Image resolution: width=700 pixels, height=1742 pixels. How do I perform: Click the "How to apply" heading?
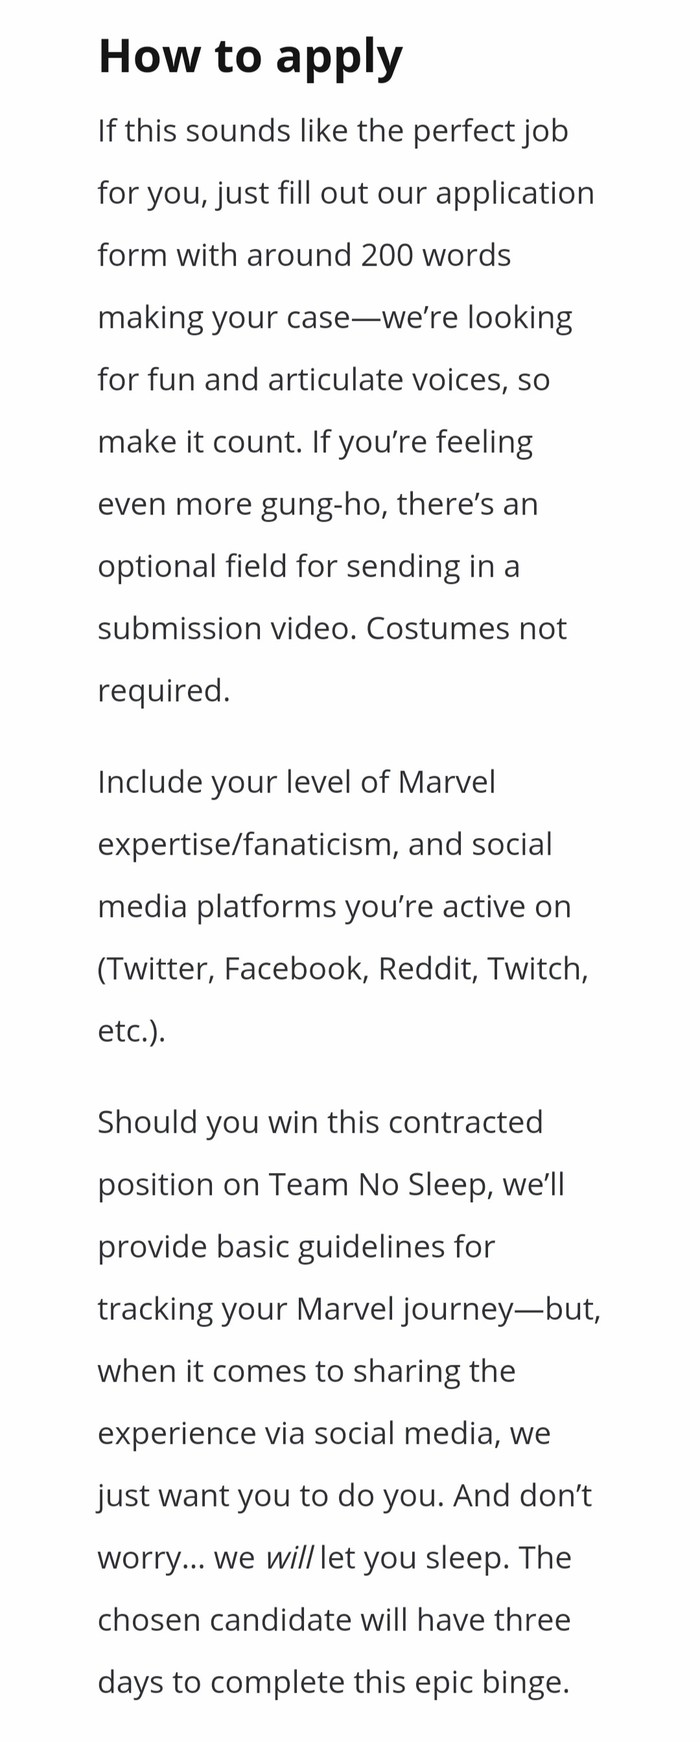[250, 56]
